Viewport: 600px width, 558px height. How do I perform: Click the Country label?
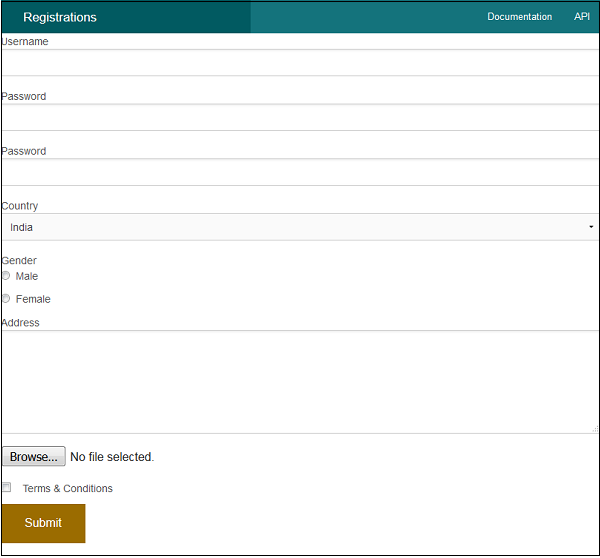coord(20,206)
